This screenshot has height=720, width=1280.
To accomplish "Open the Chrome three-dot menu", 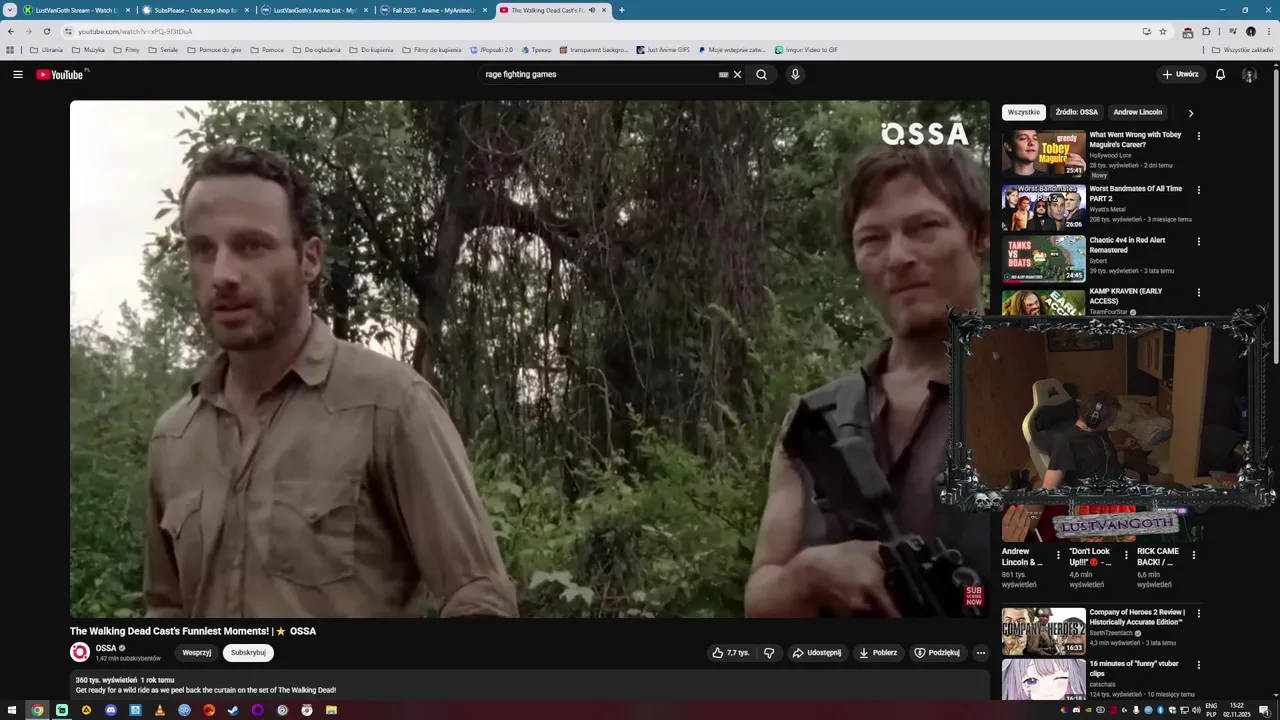I will point(1268,31).
